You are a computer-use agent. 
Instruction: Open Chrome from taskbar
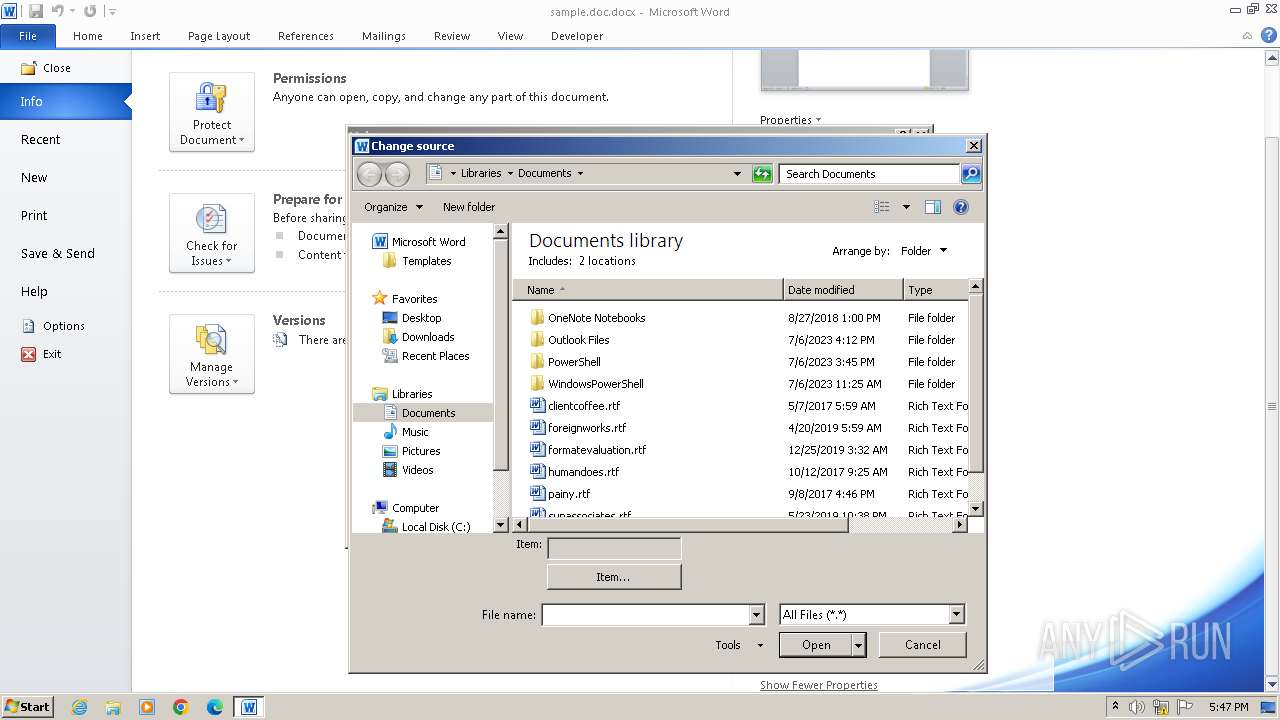tap(181, 707)
